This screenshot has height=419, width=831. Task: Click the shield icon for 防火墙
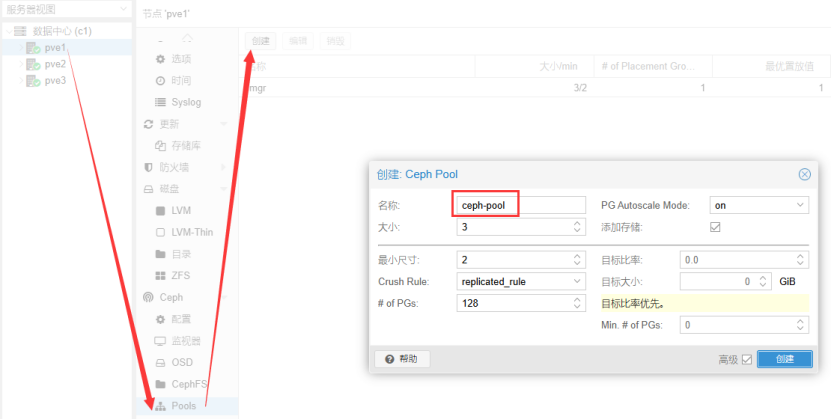coord(149,168)
